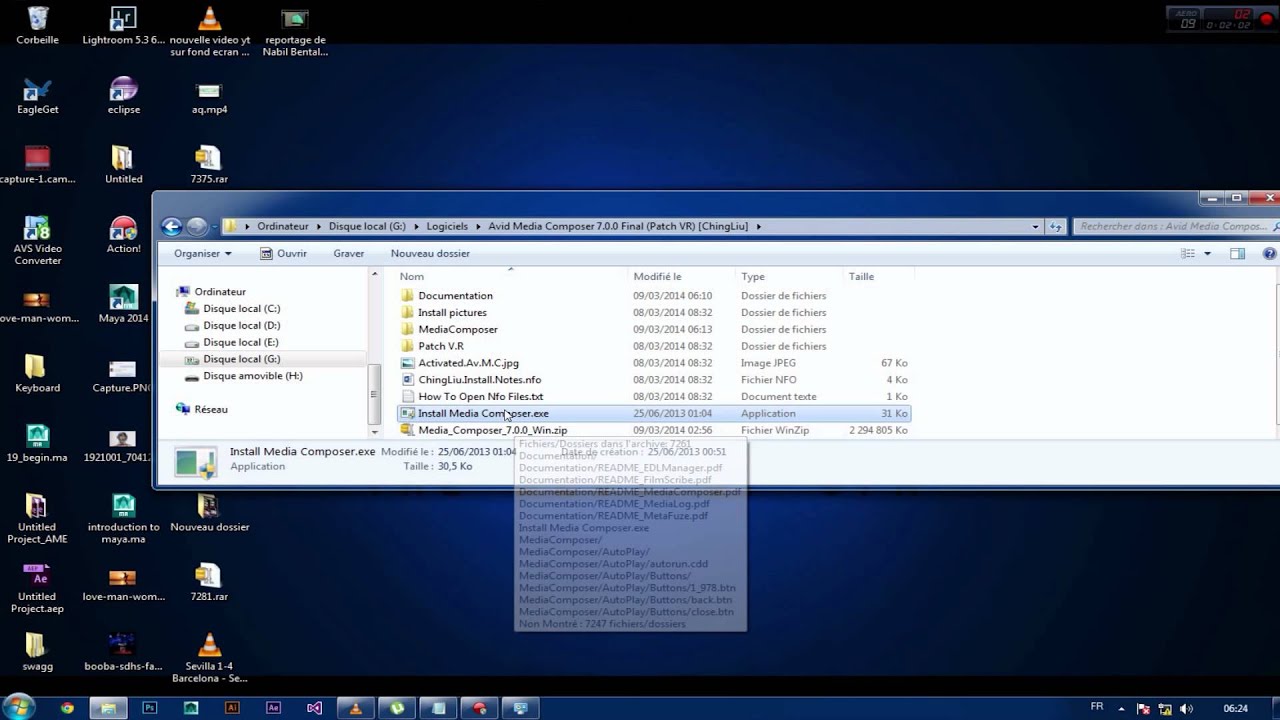Click the Graver toolbar button

tap(349, 254)
